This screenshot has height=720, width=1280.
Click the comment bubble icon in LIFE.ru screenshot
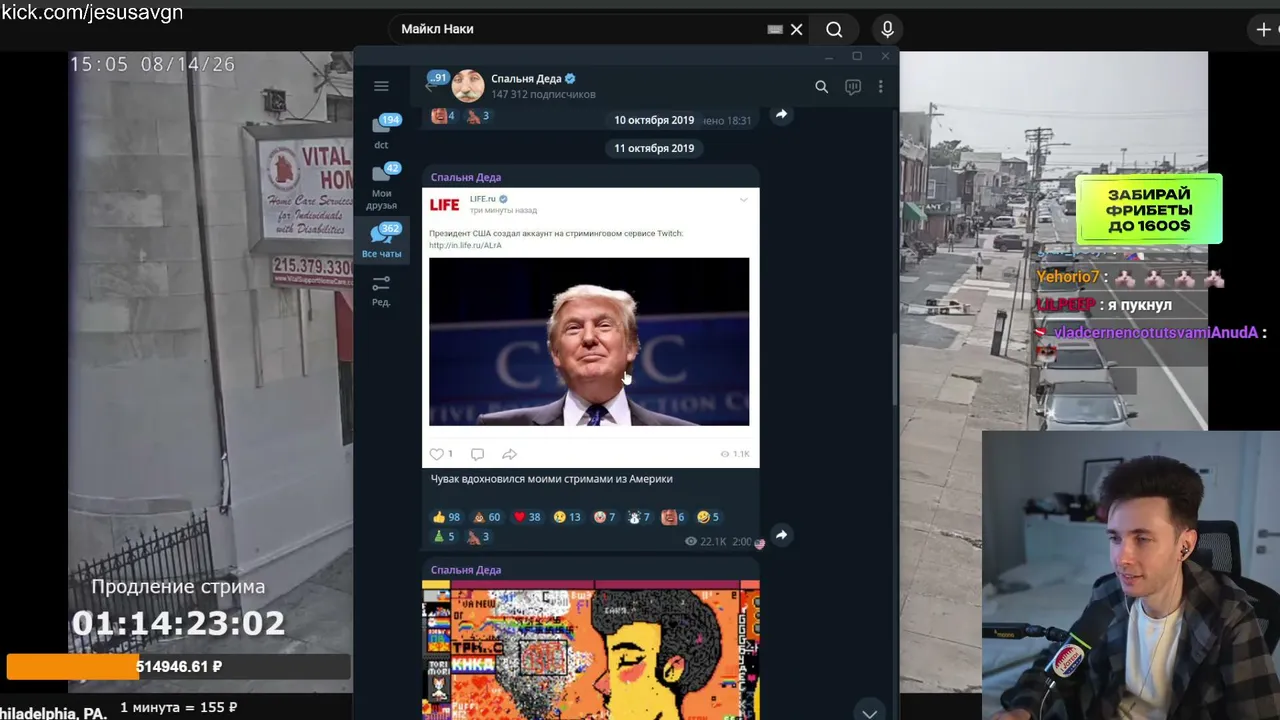[477, 454]
